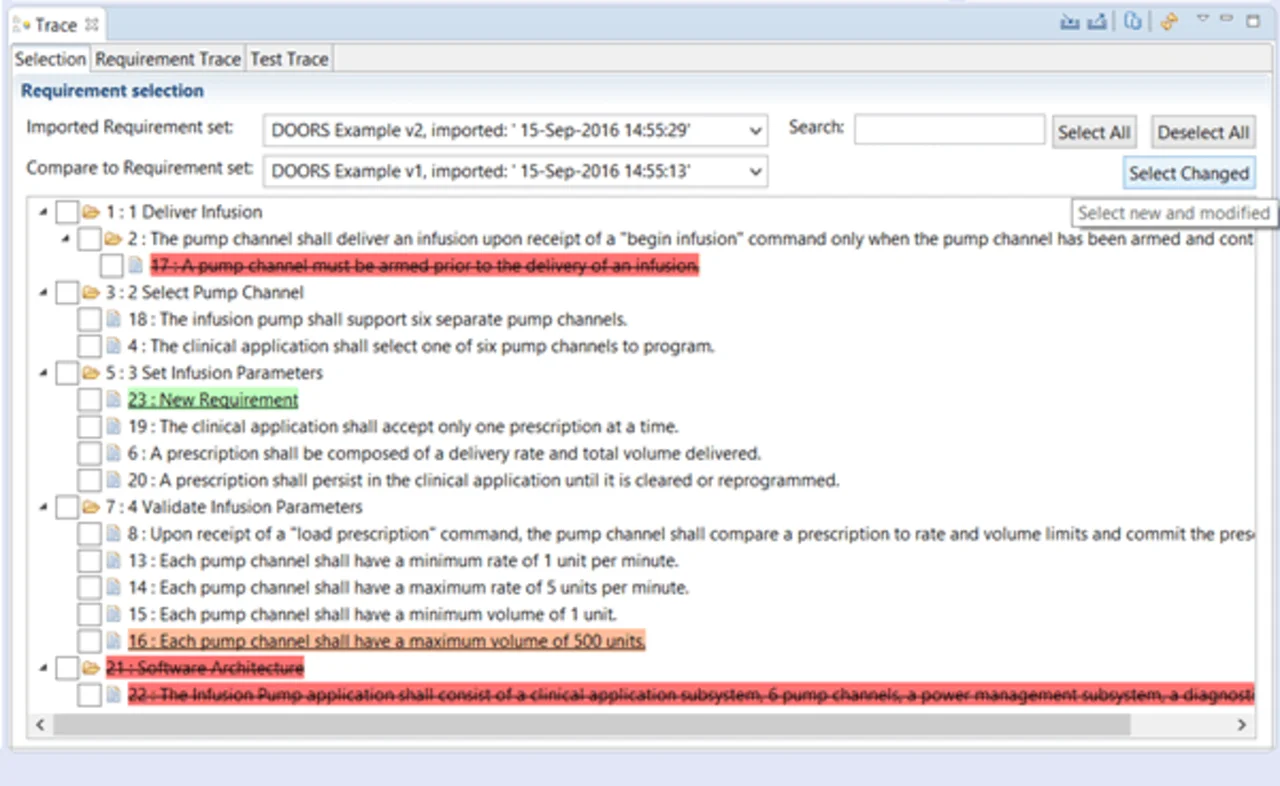Click horizontal scrollbar right arrow
Screen dimensions: 1280x786
(x=1242, y=724)
